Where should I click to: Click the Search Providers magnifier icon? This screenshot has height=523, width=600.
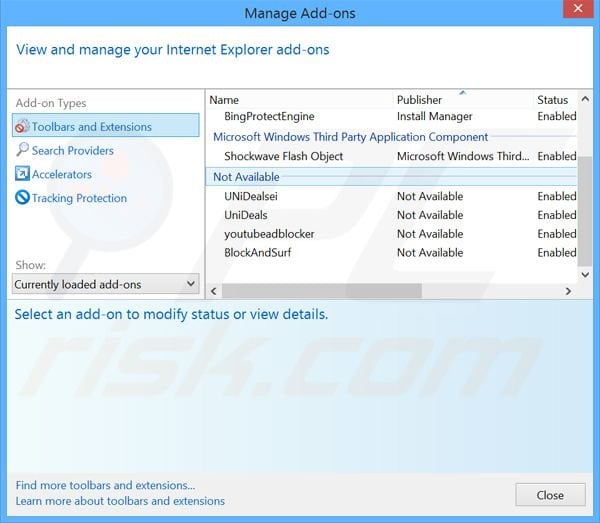click(22, 150)
